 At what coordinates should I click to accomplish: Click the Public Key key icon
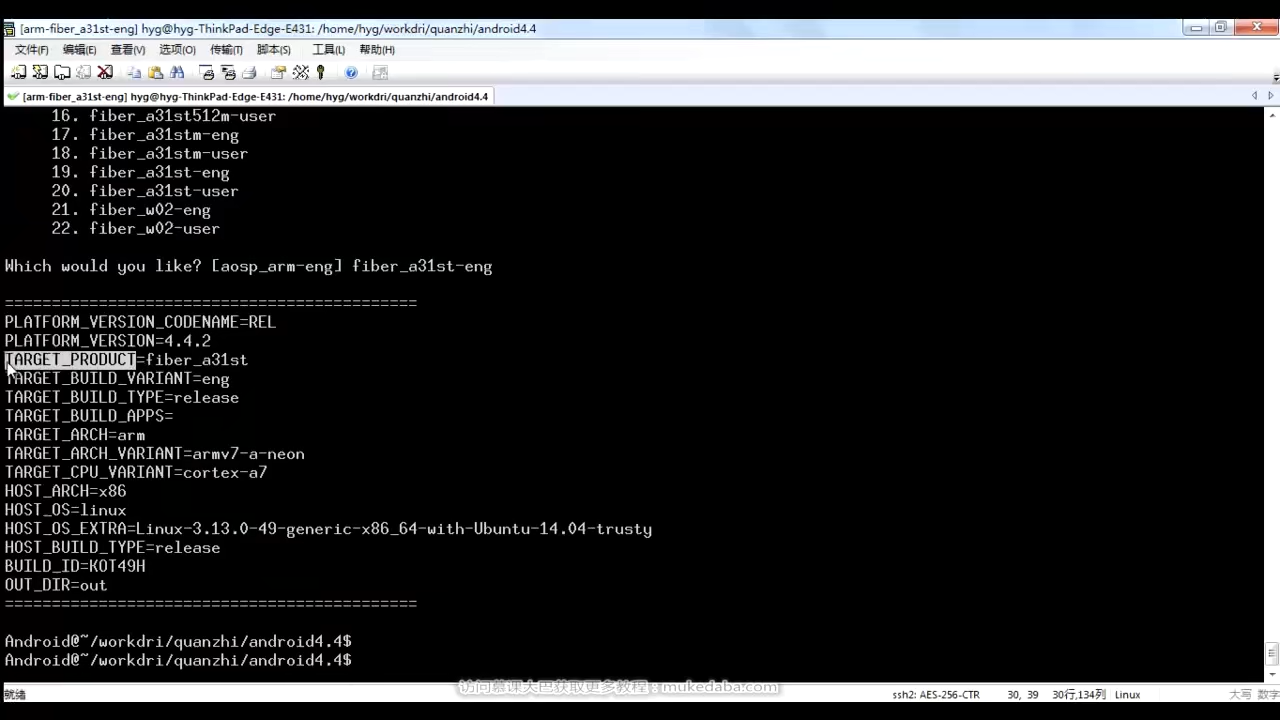coord(321,72)
